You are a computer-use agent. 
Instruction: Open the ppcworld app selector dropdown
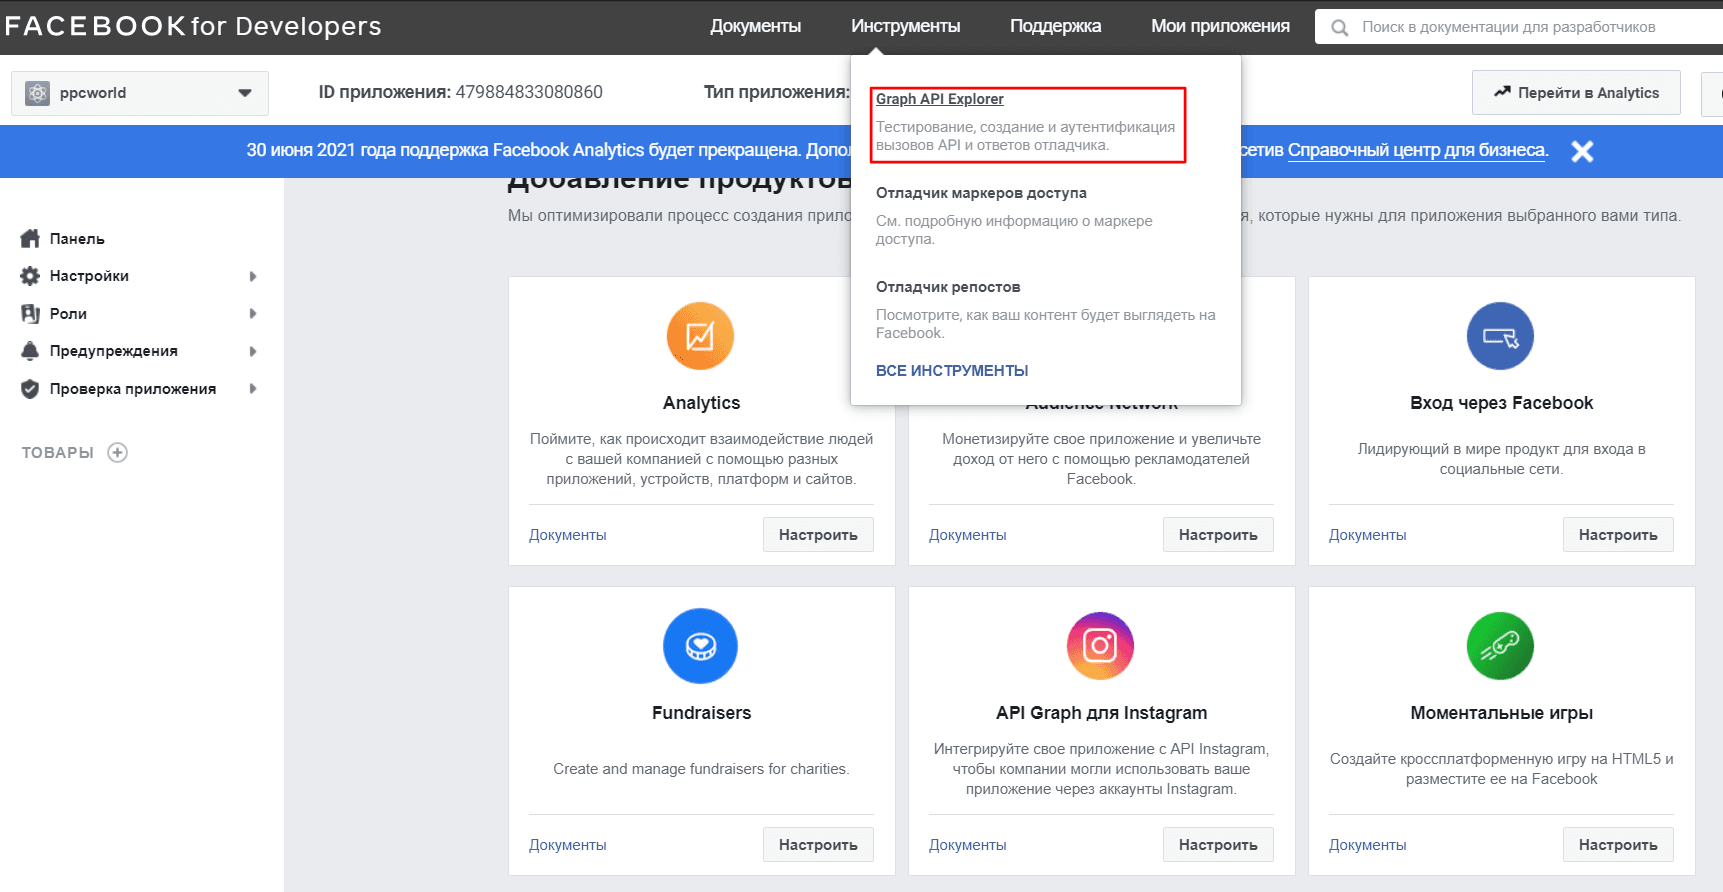tap(140, 93)
